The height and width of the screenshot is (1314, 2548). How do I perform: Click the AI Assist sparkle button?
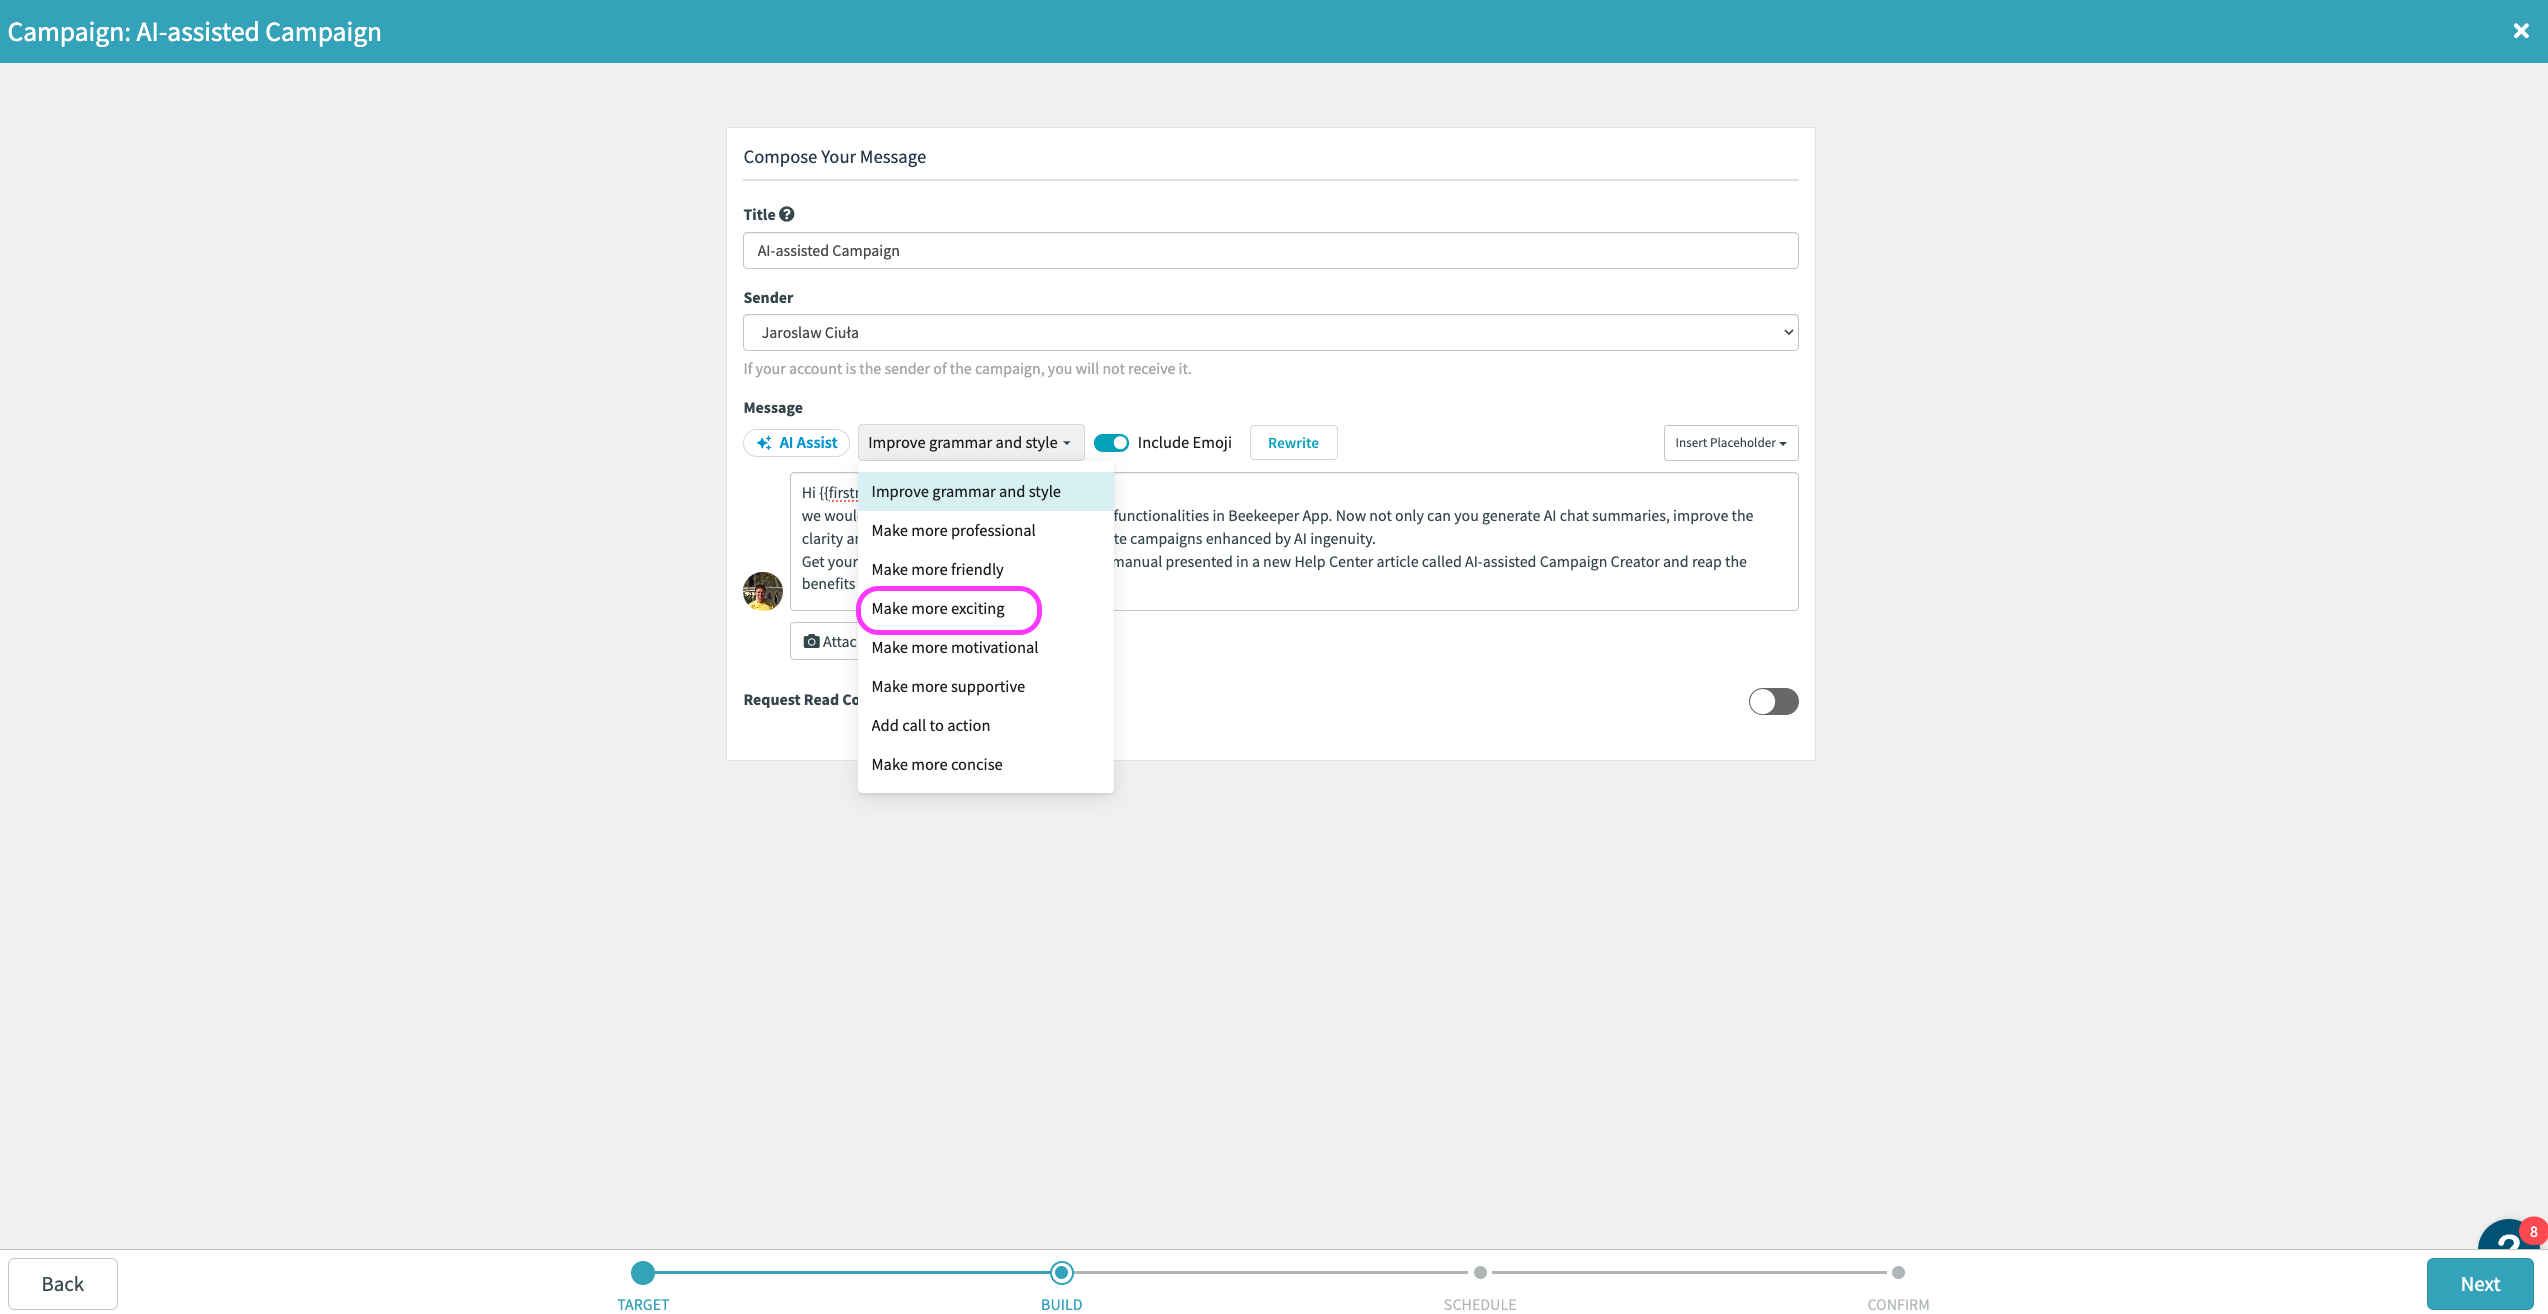[796, 443]
